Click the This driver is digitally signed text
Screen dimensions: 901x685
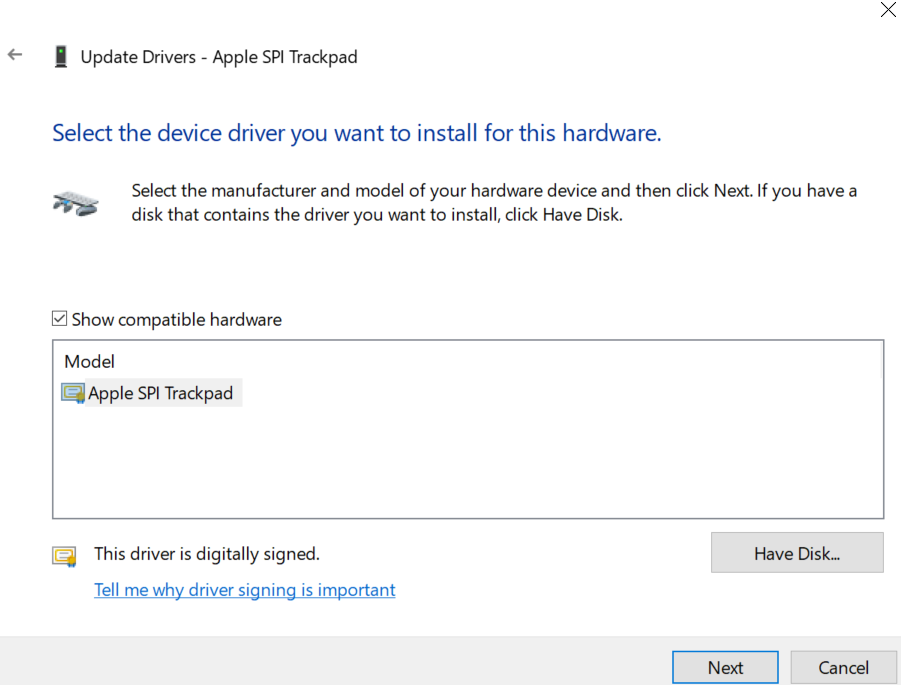[x=207, y=553]
